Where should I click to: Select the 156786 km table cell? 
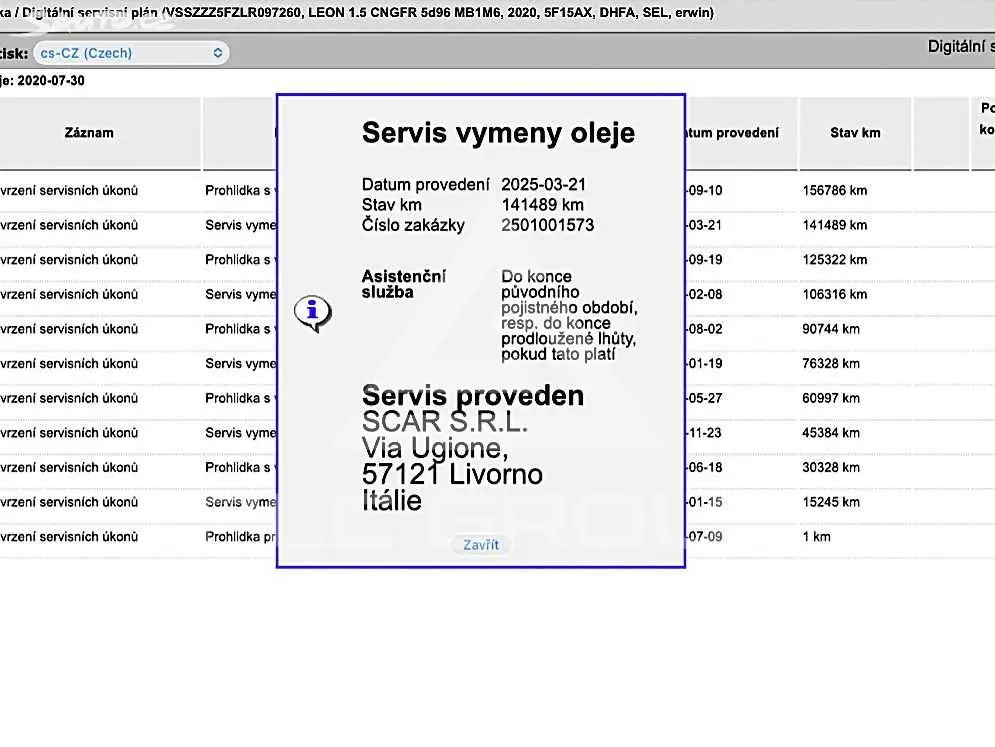(834, 190)
